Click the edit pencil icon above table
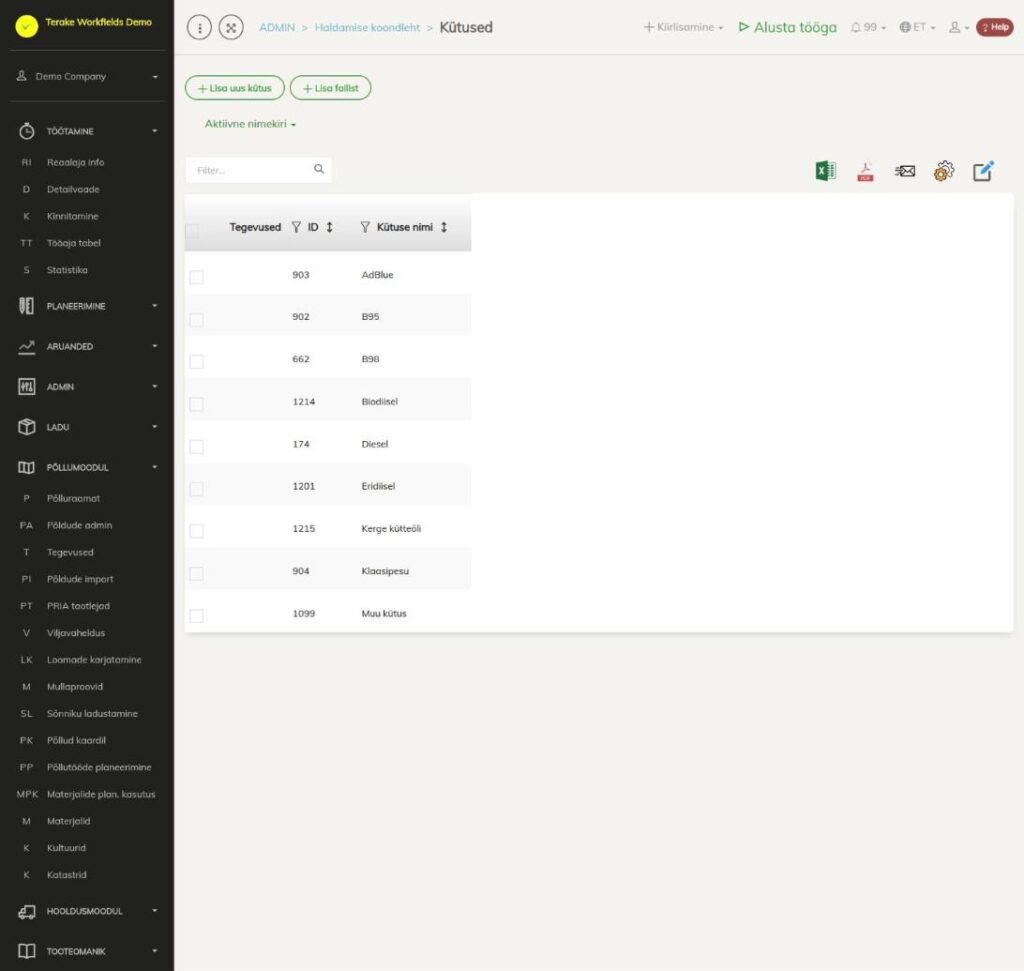 [x=983, y=171]
